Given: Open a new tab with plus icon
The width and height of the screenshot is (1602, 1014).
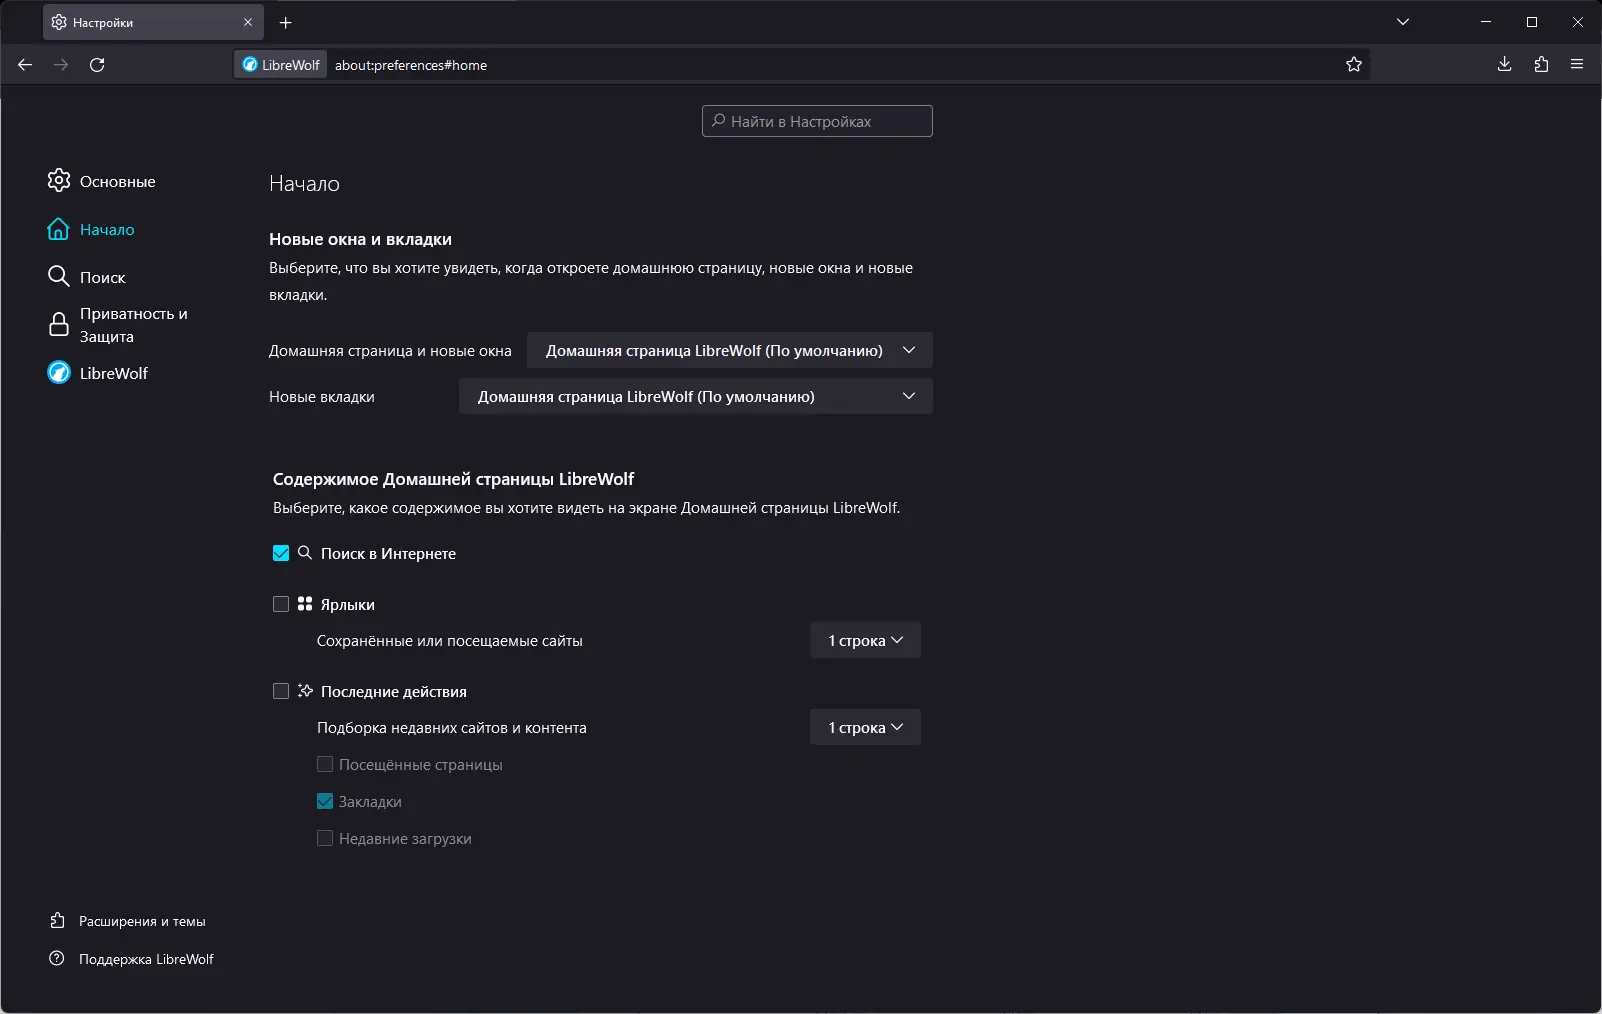Looking at the screenshot, I should click(286, 22).
